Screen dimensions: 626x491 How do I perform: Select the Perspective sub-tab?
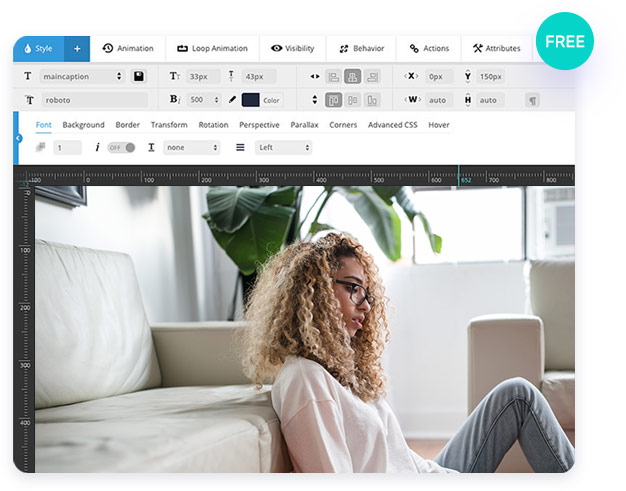(x=260, y=125)
